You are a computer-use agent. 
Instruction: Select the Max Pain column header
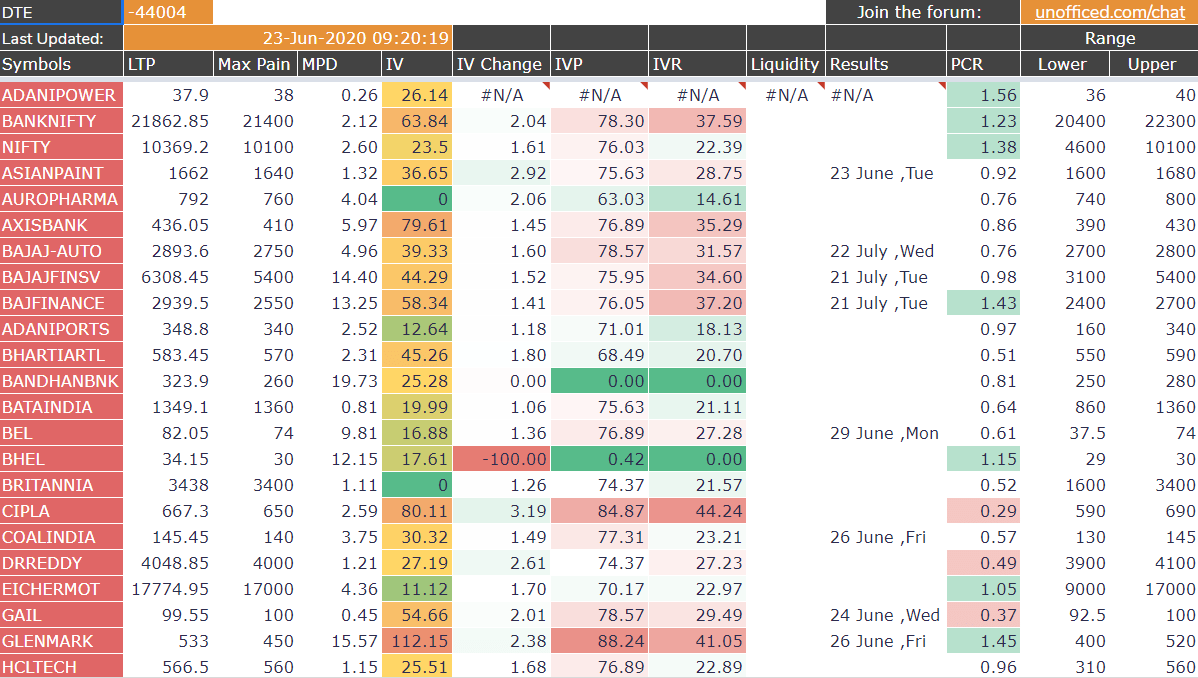pyautogui.click(x=255, y=63)
